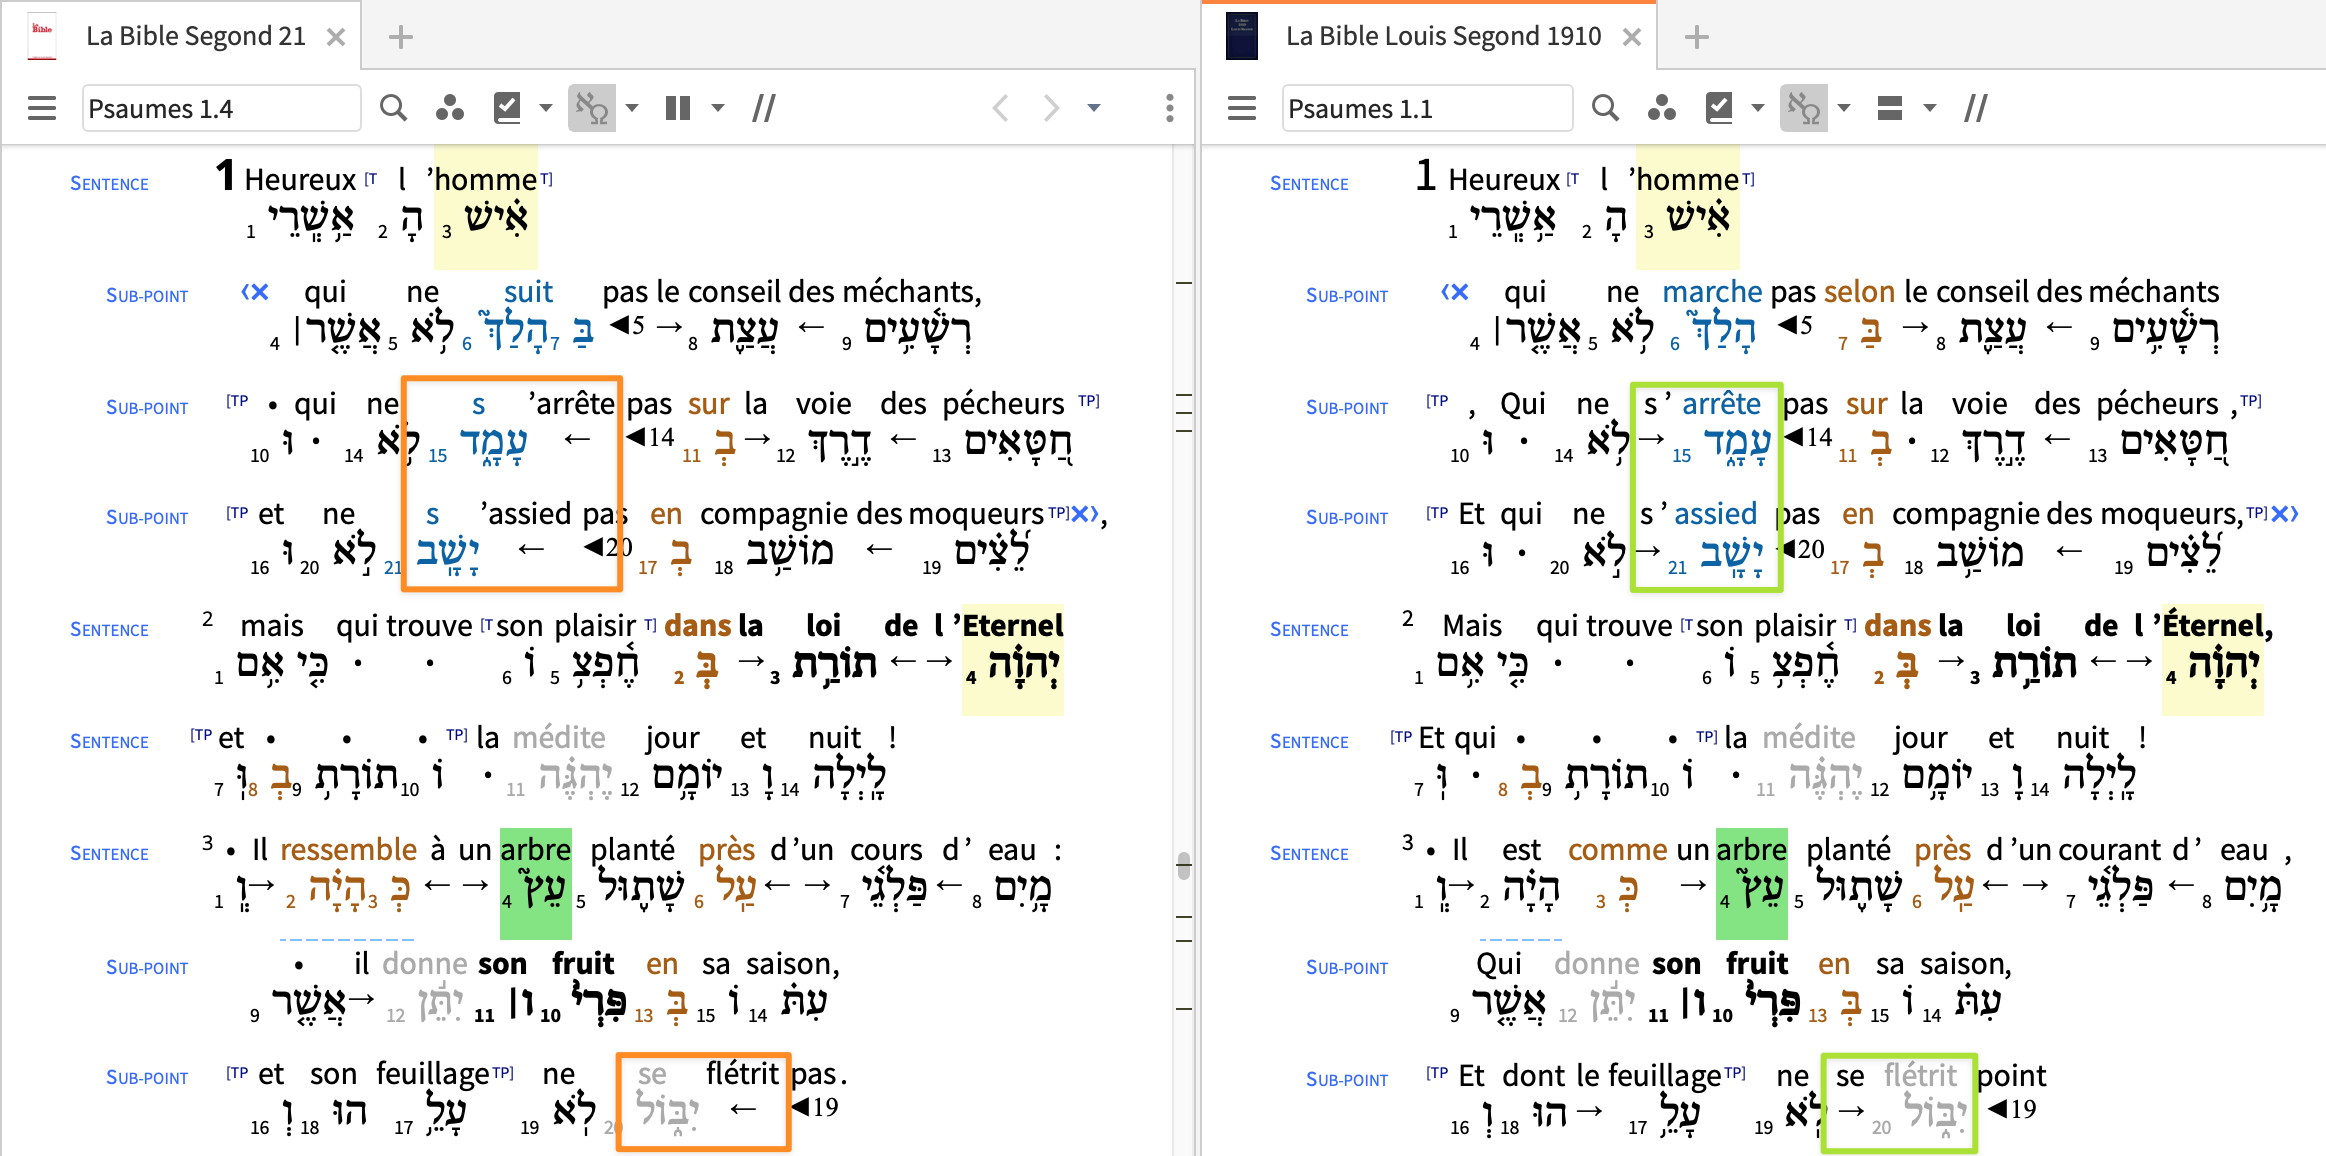Click the left panel vertical scrollbar thumb

(1184, 865)
